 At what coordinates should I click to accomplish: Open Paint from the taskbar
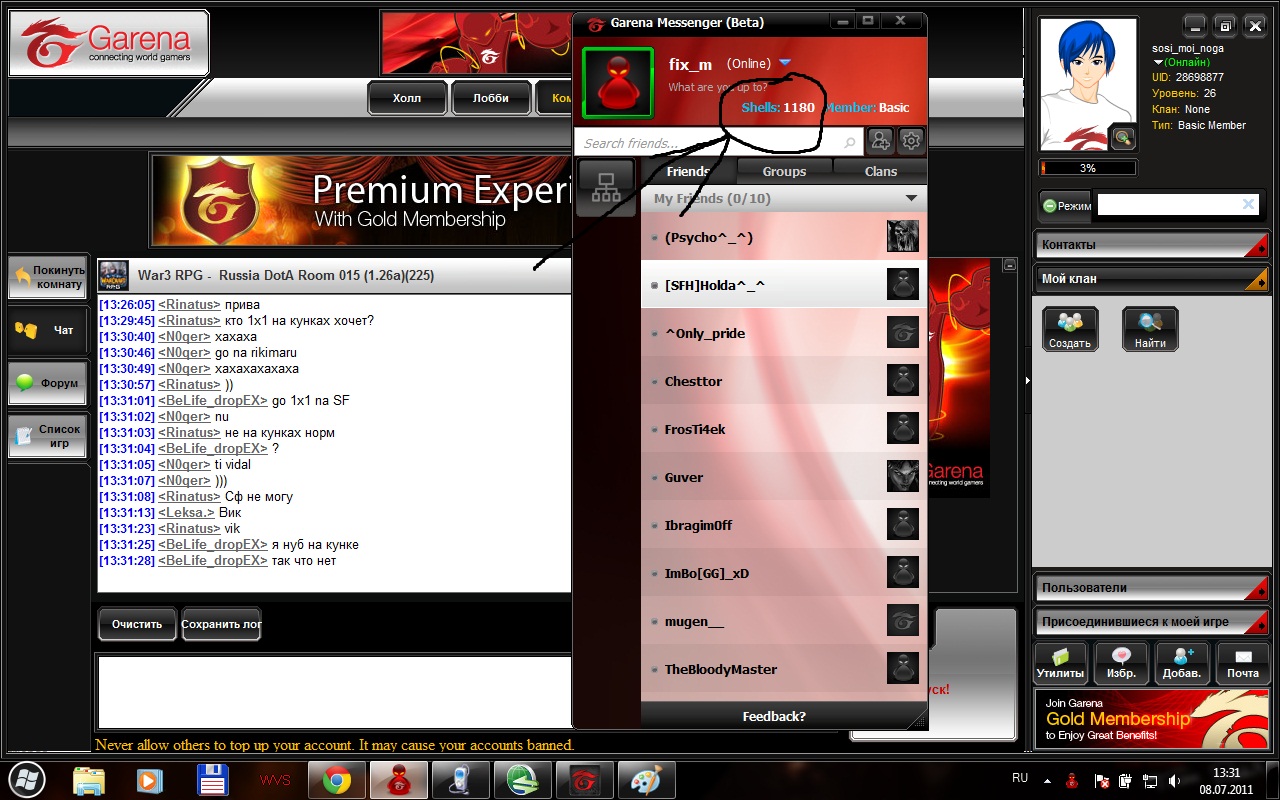point(646,779)
